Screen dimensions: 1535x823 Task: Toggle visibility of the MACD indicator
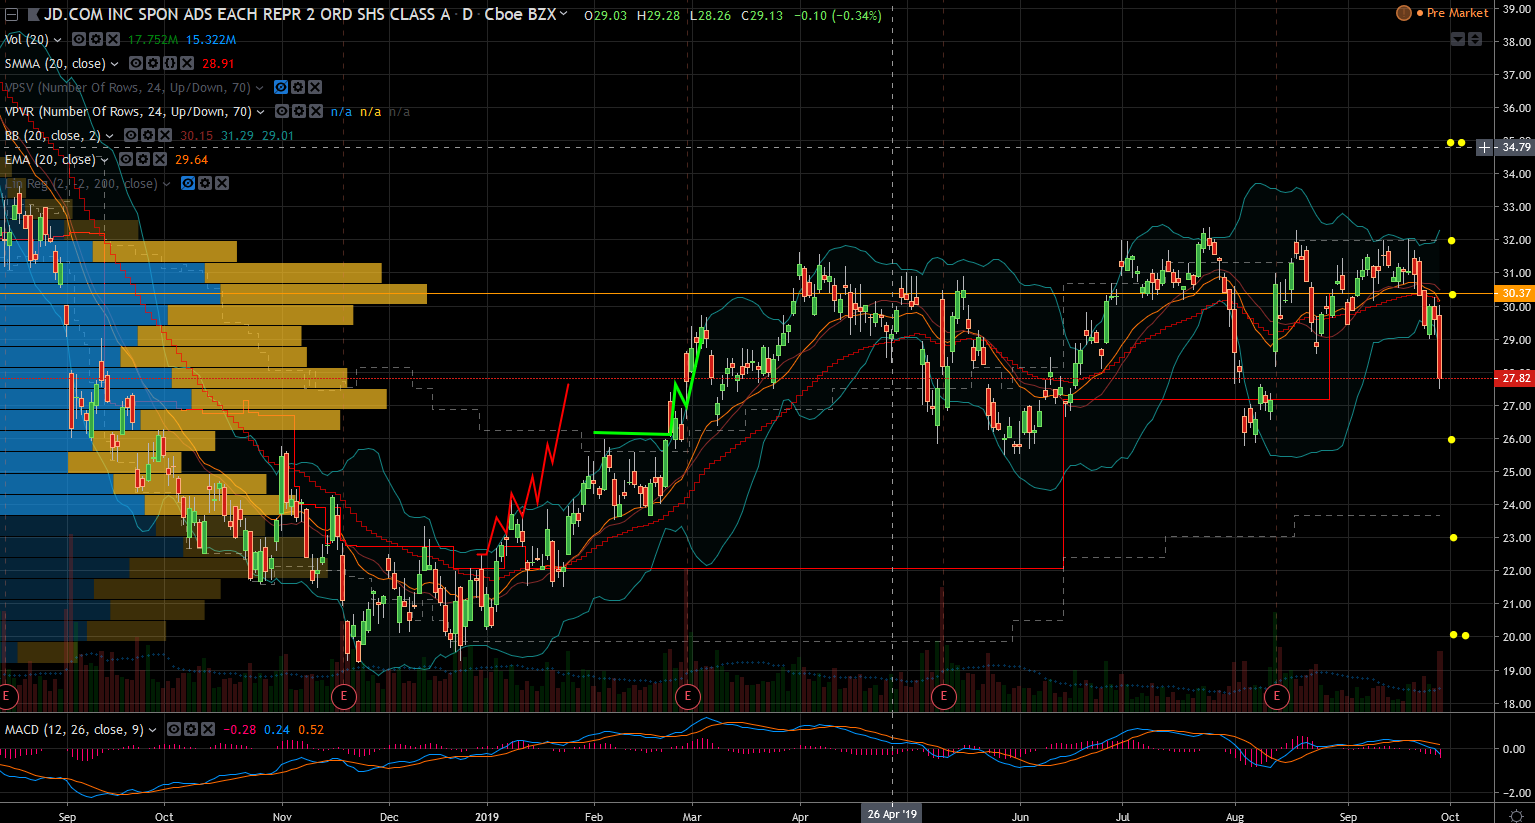tap(174, 730)
